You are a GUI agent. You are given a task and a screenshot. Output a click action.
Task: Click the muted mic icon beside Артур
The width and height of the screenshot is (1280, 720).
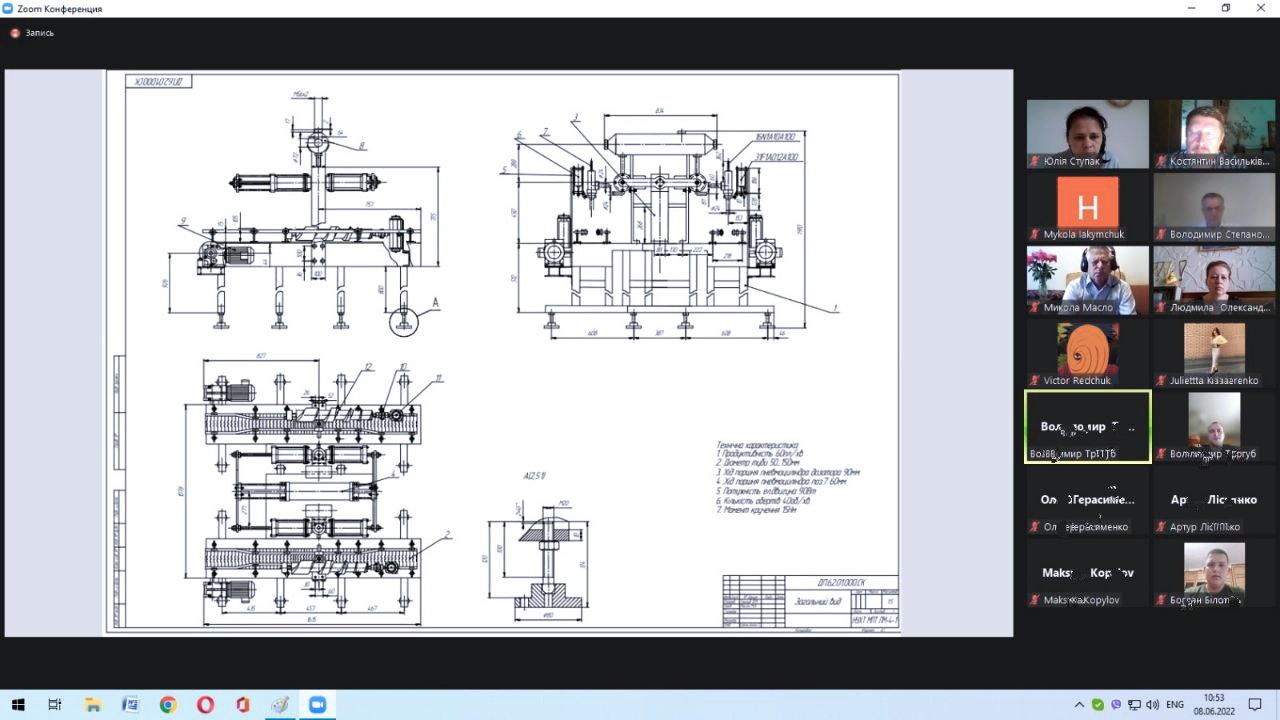tap(1162, 527)
